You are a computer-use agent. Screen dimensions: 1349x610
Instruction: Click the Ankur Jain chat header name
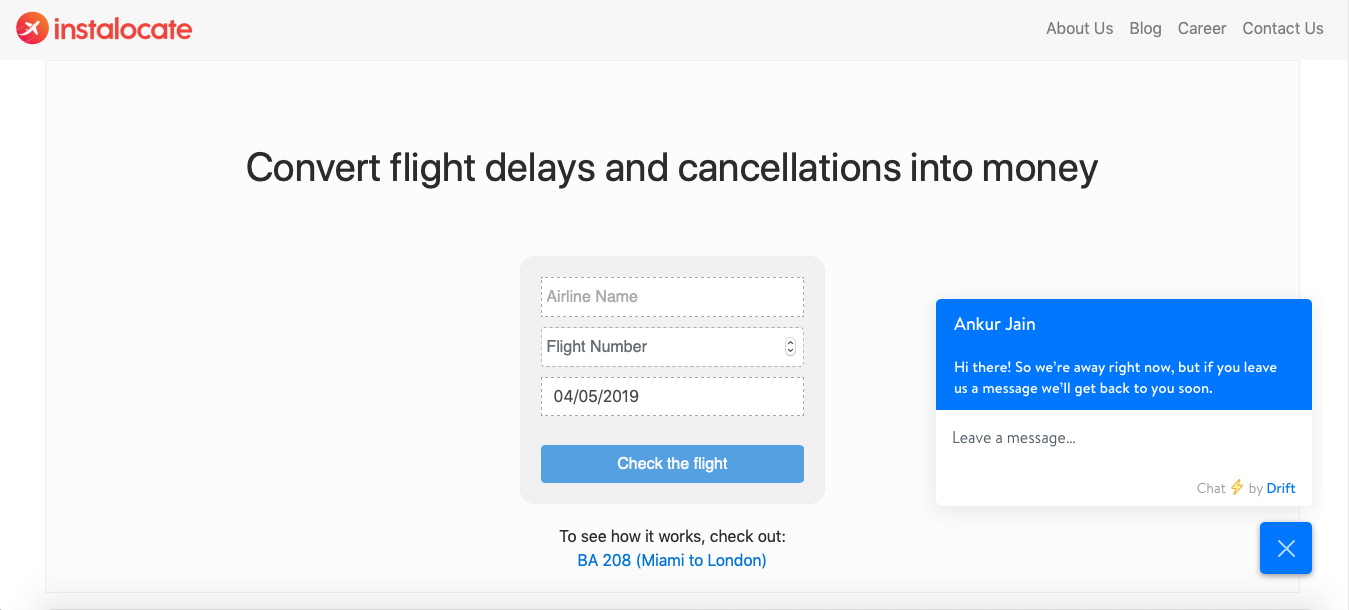pos(994,324)
